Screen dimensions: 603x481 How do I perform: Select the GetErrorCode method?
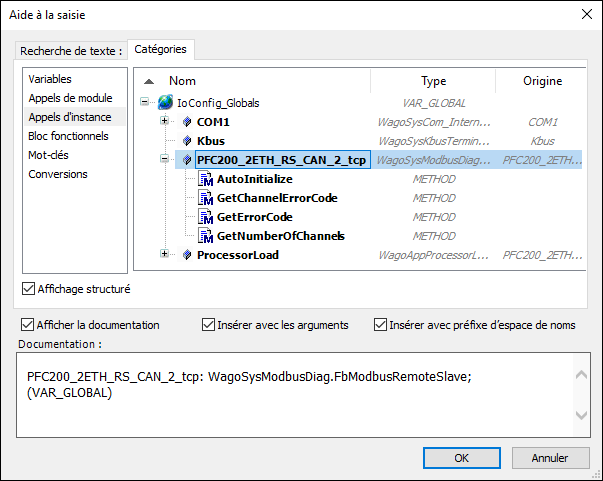click(255, 217)
